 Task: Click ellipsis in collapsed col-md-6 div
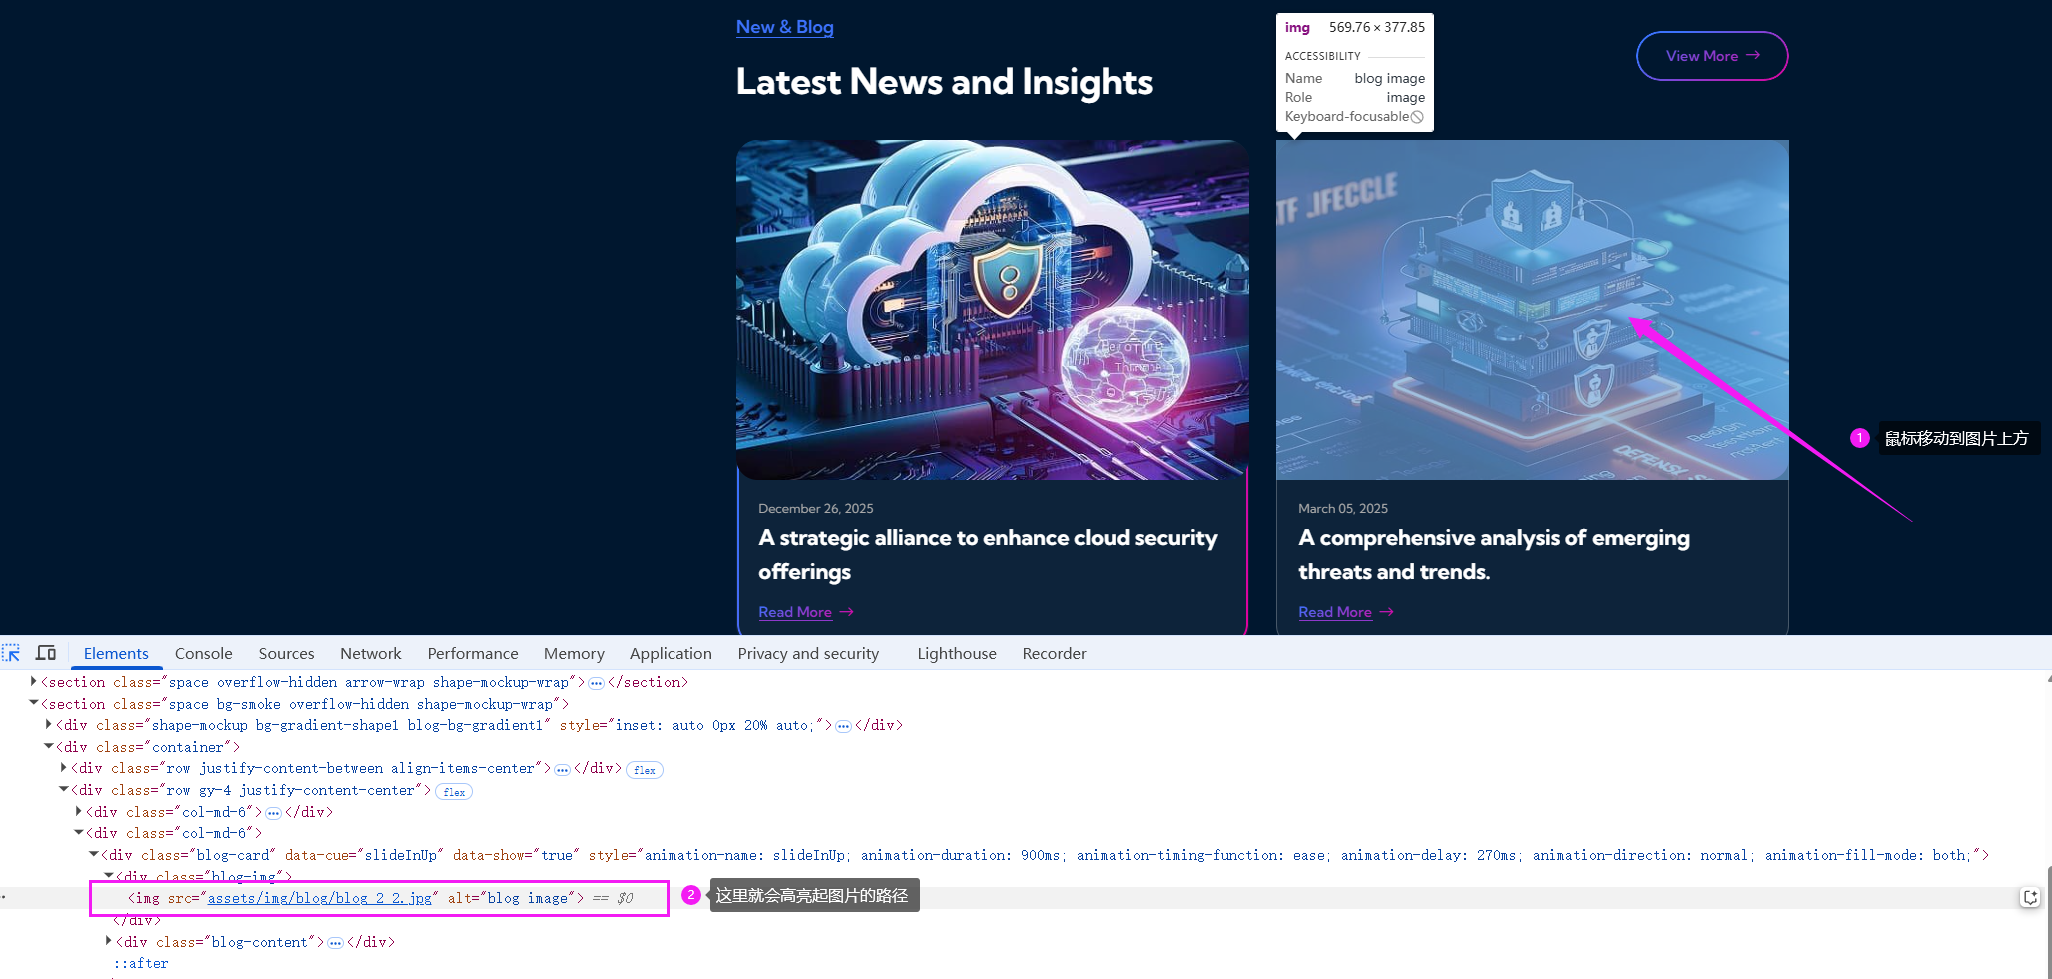[273, 813]
